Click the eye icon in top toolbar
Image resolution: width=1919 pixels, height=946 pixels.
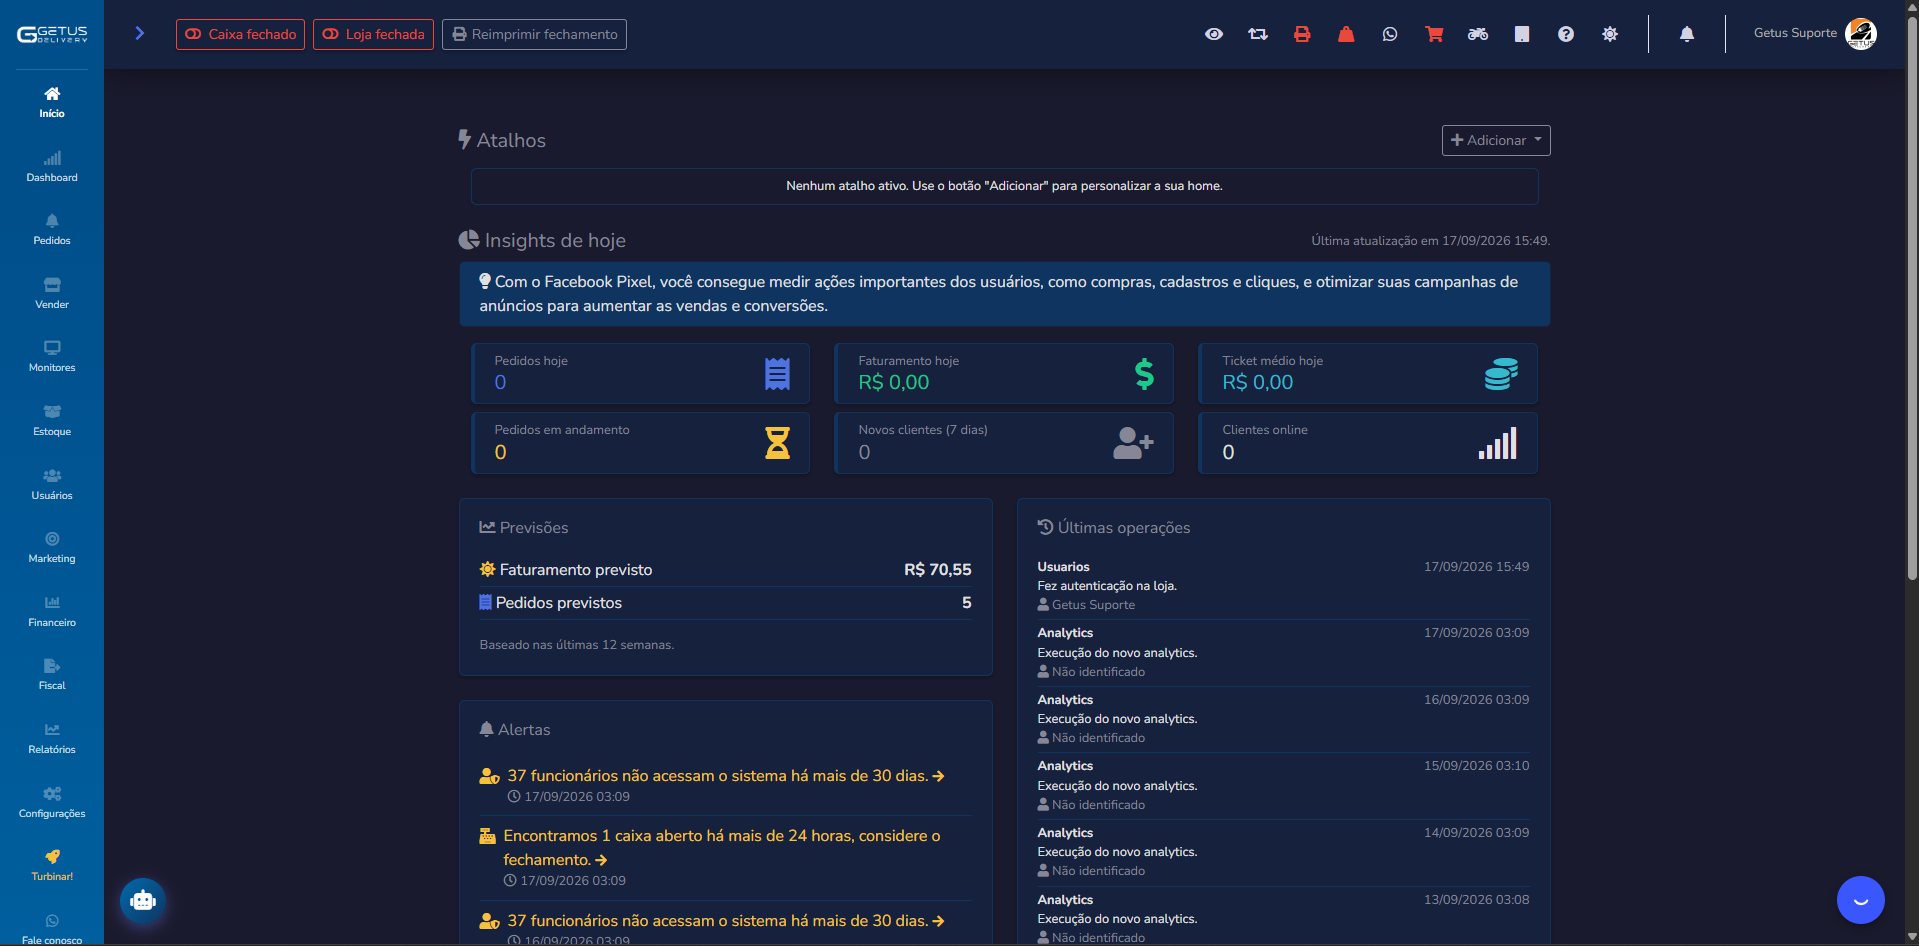click(1214, 34)
